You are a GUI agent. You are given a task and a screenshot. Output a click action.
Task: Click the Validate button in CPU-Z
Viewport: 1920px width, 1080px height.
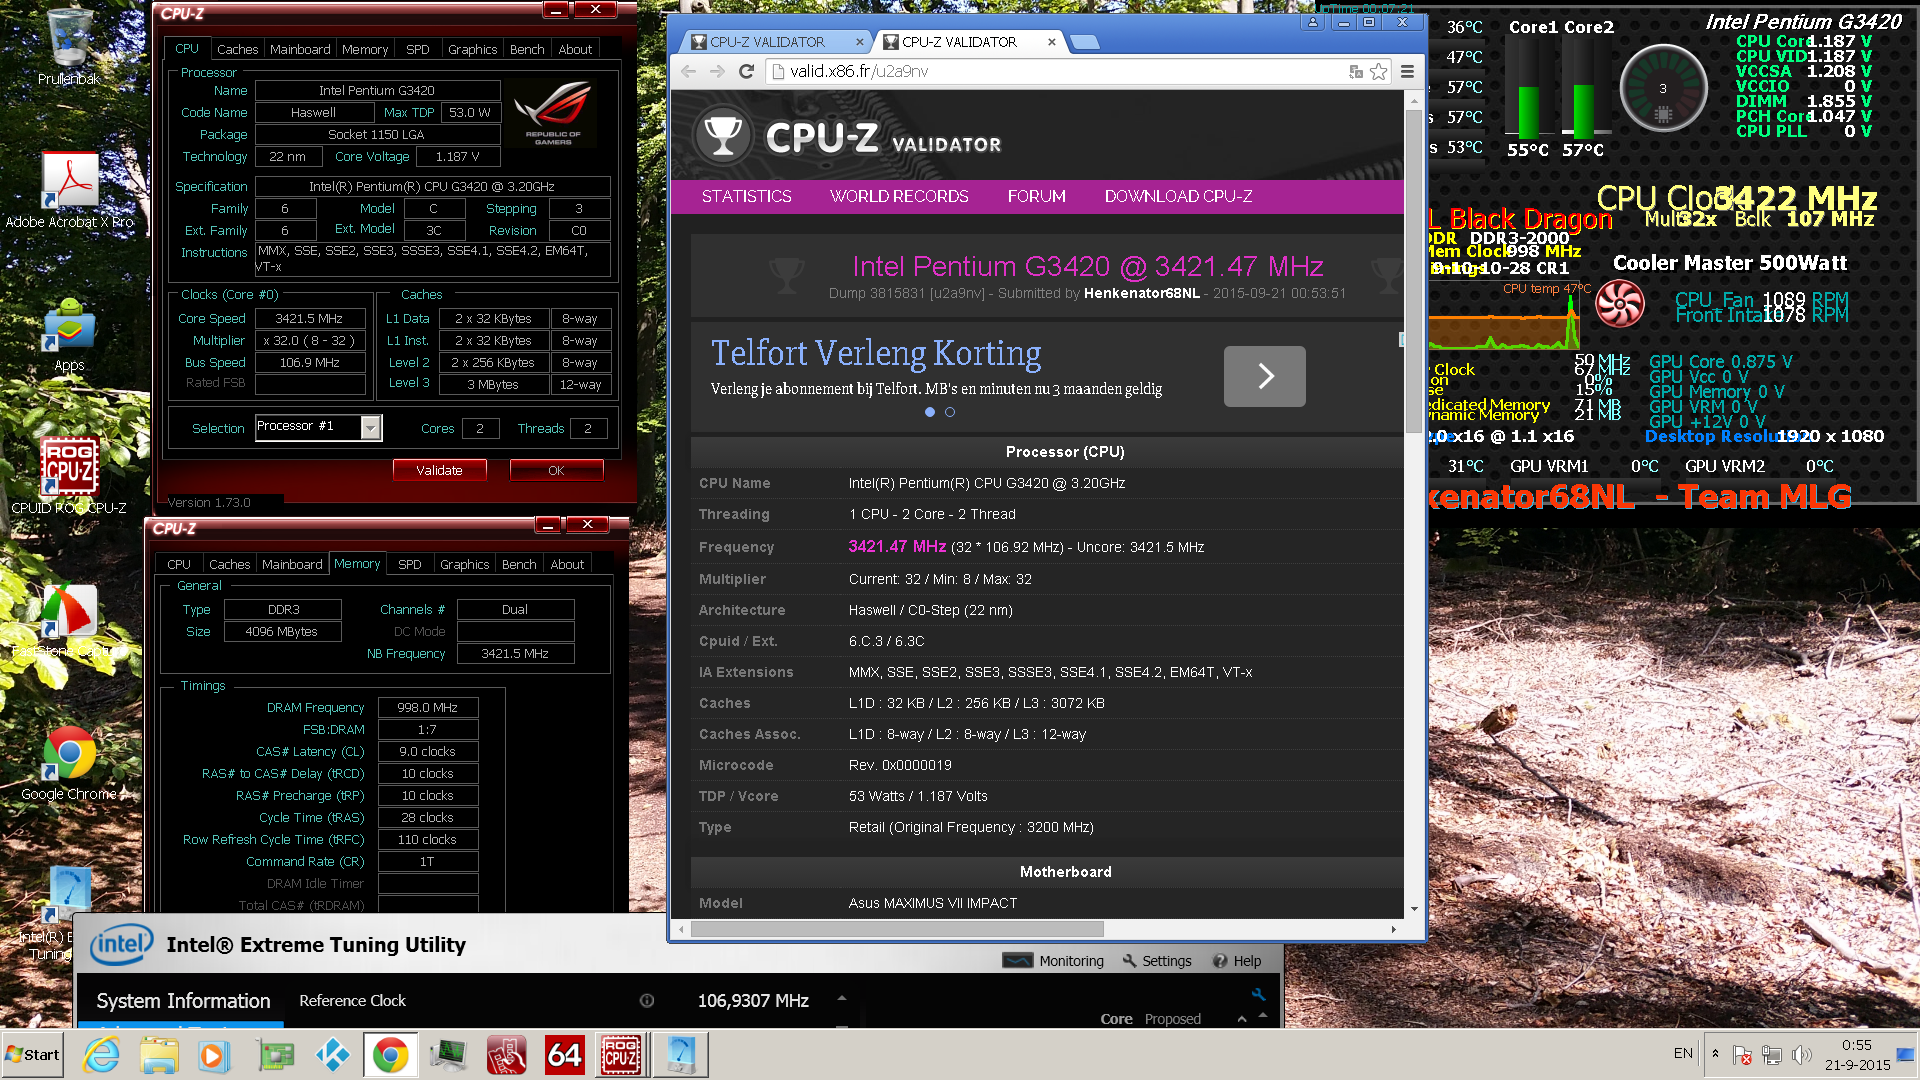(439, 470)
